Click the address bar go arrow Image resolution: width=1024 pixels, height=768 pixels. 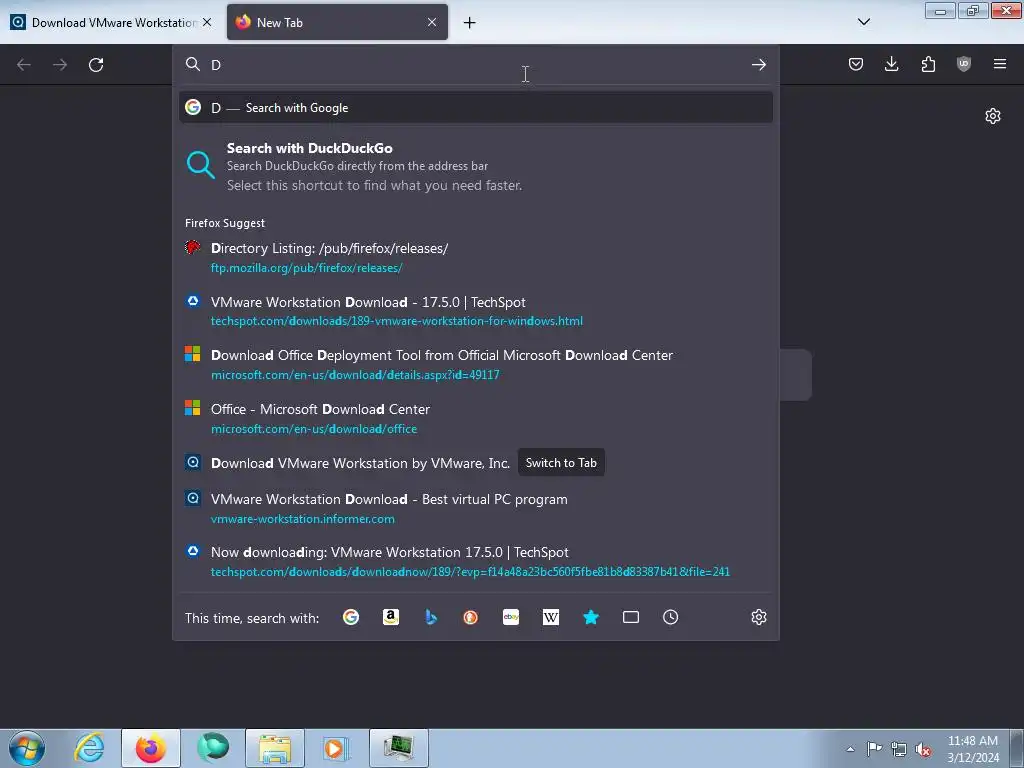tap(758, 65)
